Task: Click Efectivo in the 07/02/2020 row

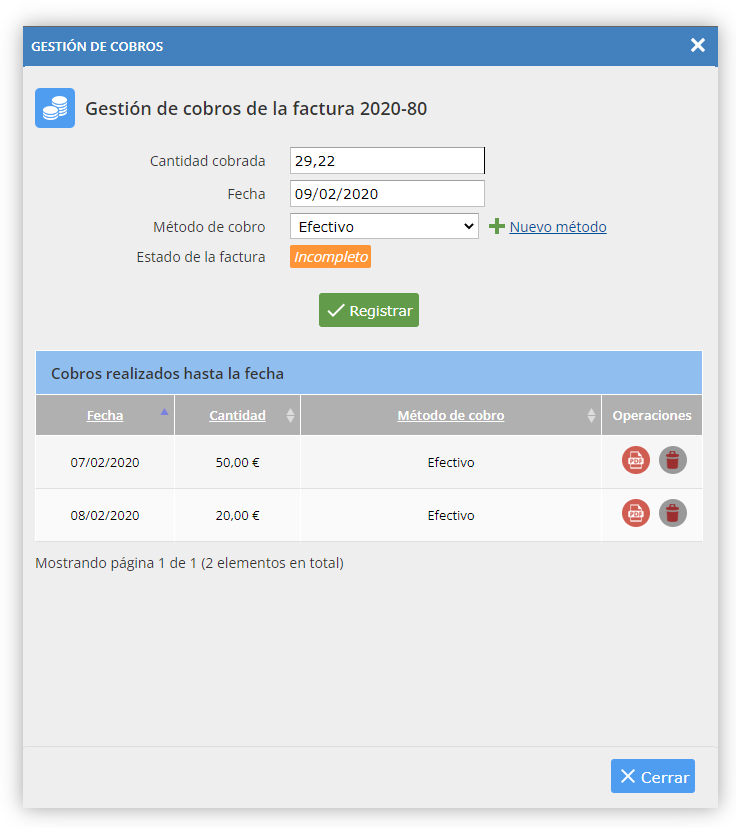Action: (451, 463)
